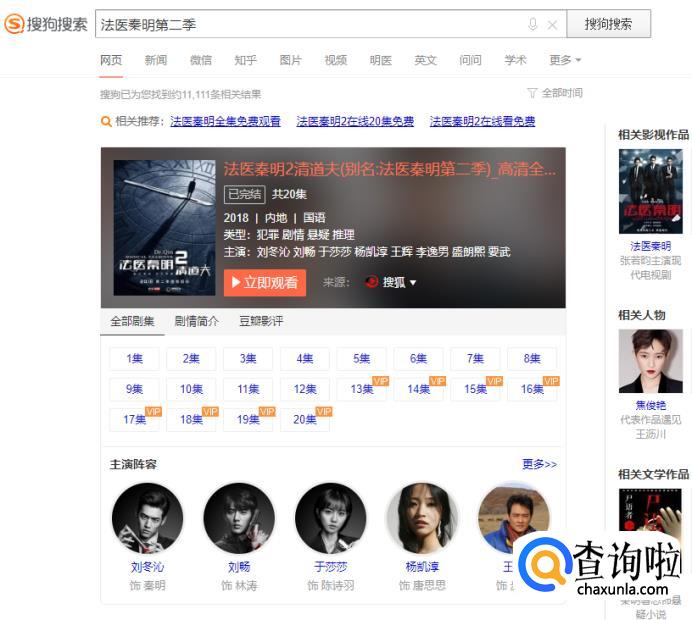The image size is (692, 620).
Task: Open VIP episode 13集
Action: 361,389
